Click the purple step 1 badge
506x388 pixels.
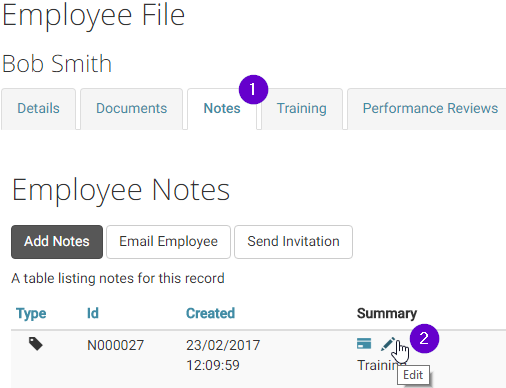[253, 90]
